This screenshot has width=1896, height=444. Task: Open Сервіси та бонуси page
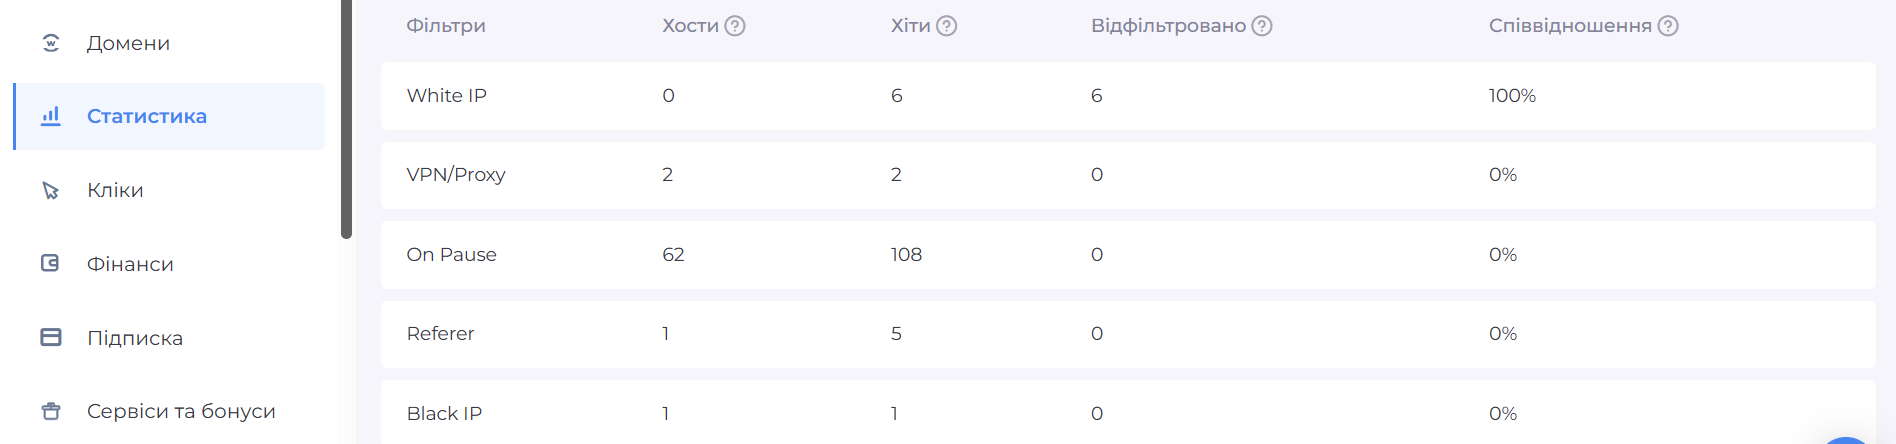pyautogui.click(x=181, y=411)
